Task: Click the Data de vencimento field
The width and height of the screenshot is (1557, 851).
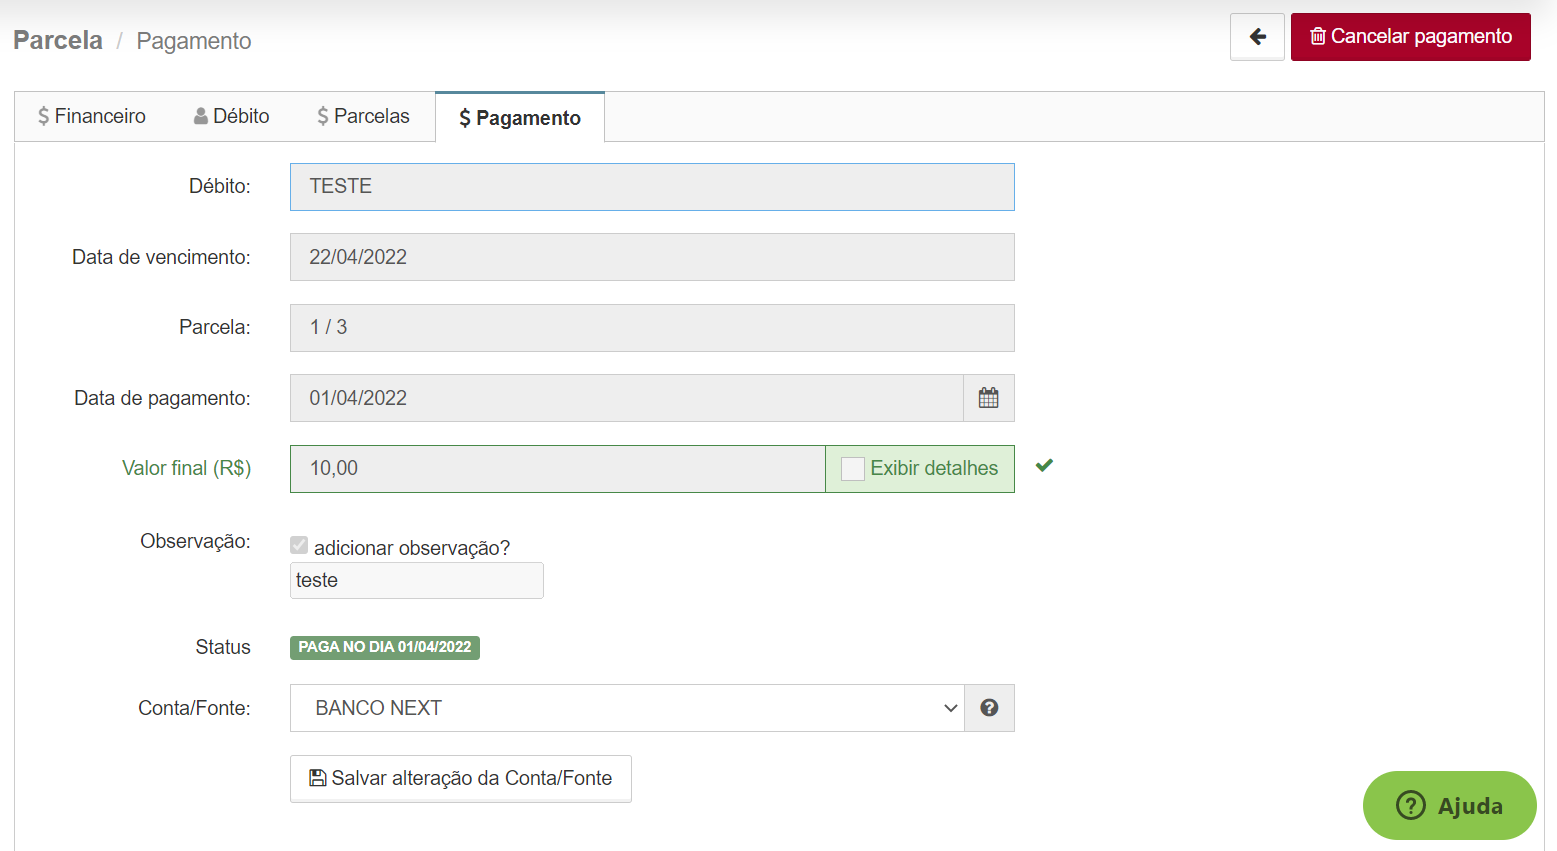Action: click(652, 257)
